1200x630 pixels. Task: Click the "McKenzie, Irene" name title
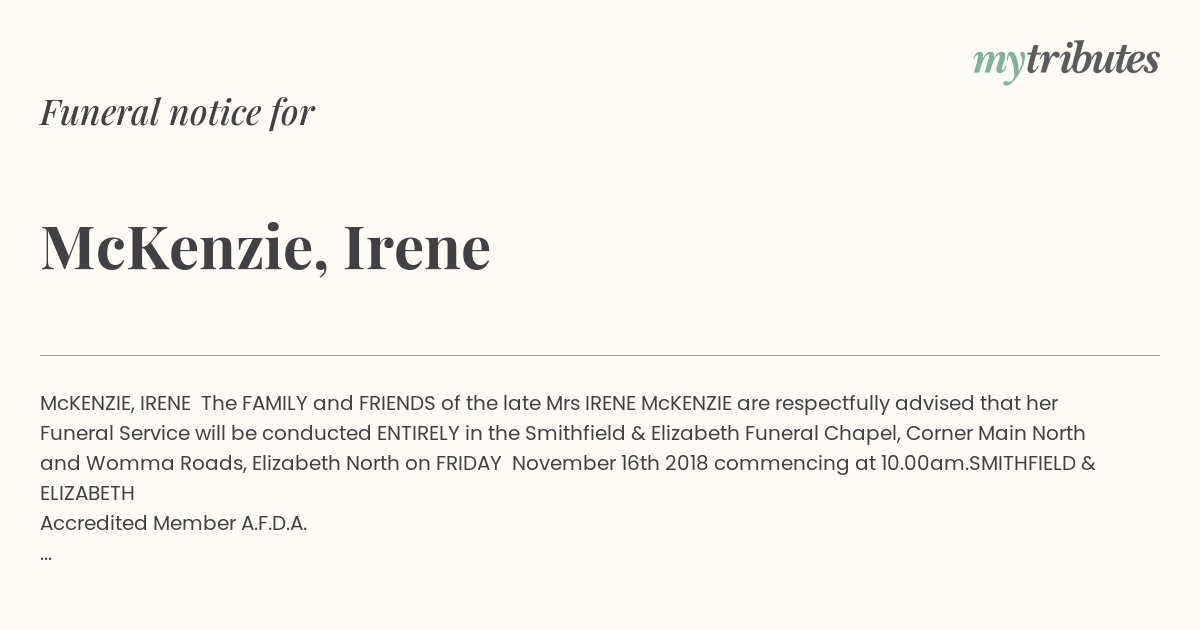pos(265,247)
